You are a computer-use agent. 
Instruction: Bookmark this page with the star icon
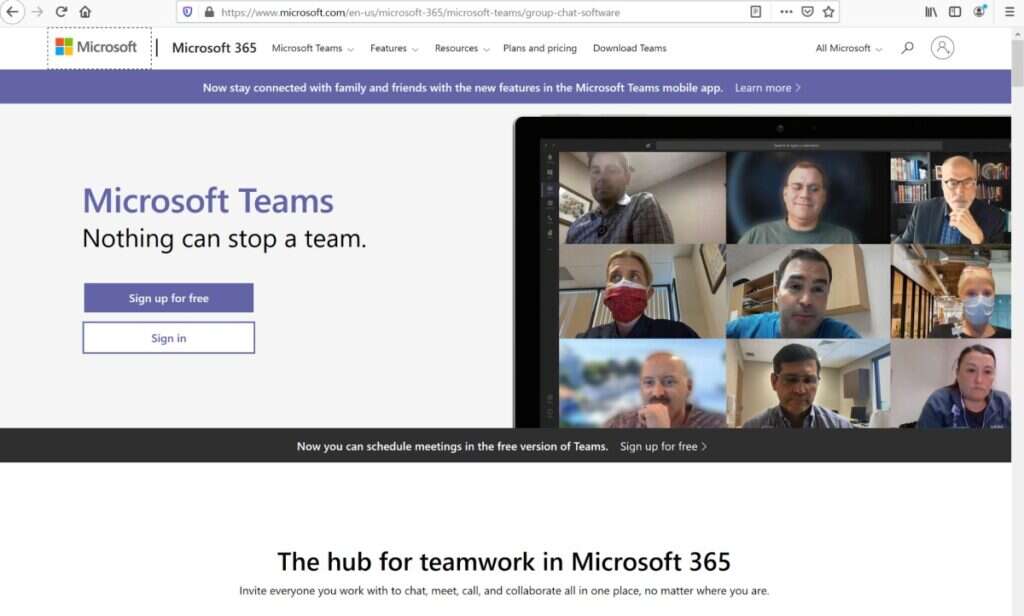point(828,13)
